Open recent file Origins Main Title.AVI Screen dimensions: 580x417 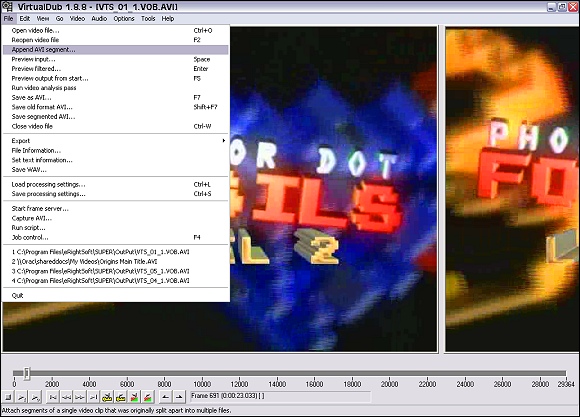pyautogui.click(x=115, y=262)
